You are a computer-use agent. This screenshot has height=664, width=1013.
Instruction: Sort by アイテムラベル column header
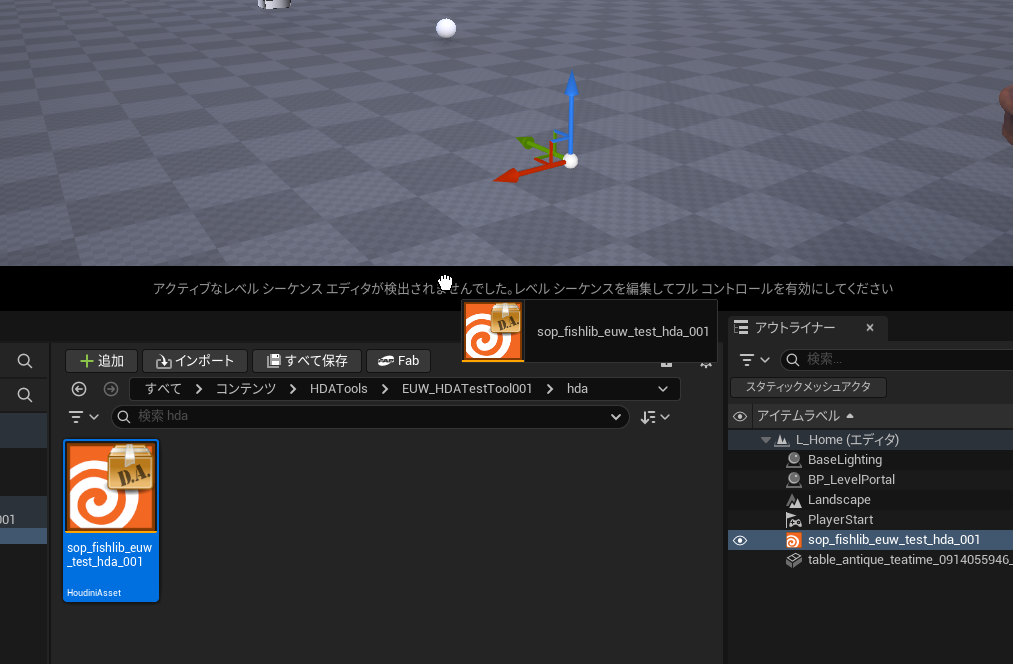coord(806,416)
